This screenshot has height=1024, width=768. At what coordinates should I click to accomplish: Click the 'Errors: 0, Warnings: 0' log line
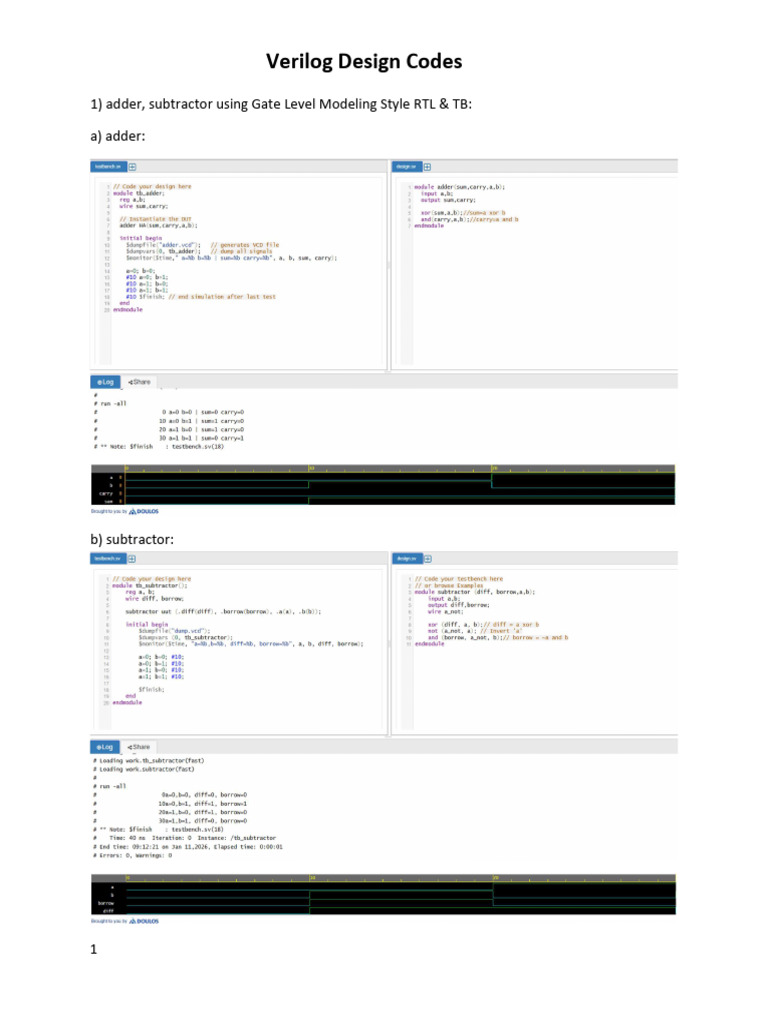tap(135, 856)
